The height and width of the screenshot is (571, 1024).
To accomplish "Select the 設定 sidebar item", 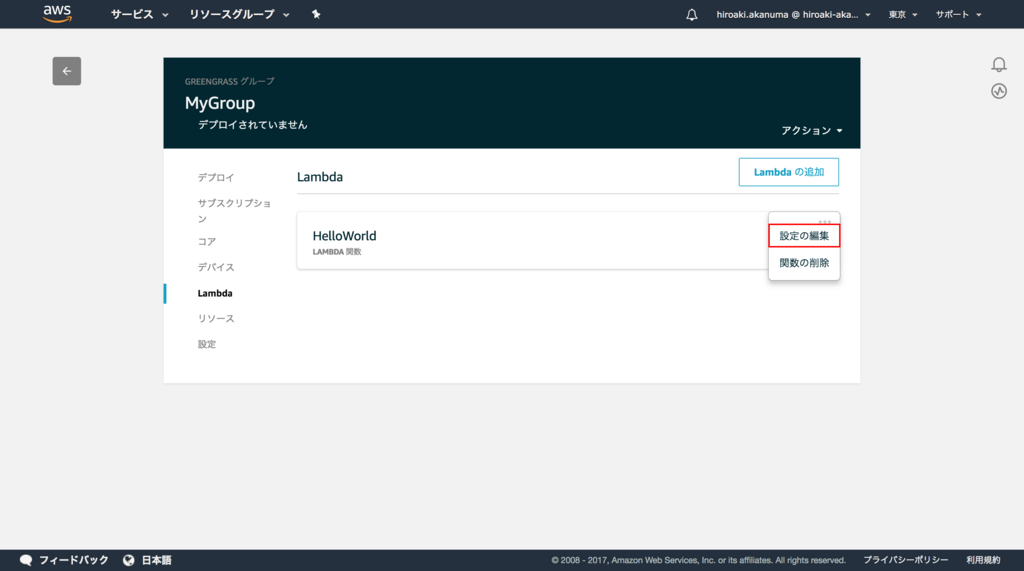I will tap(206, 344).
